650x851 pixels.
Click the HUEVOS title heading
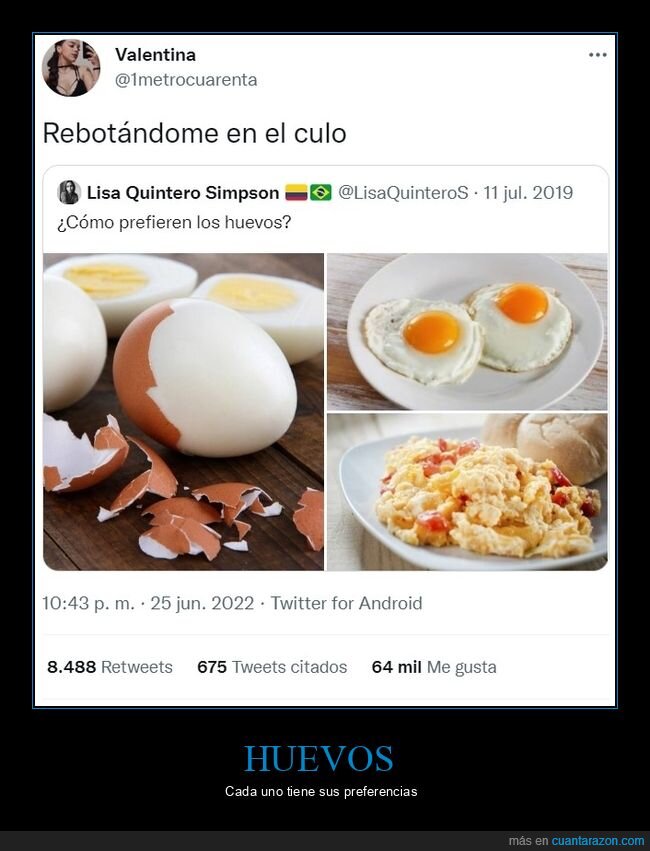(x=319, y=758)
